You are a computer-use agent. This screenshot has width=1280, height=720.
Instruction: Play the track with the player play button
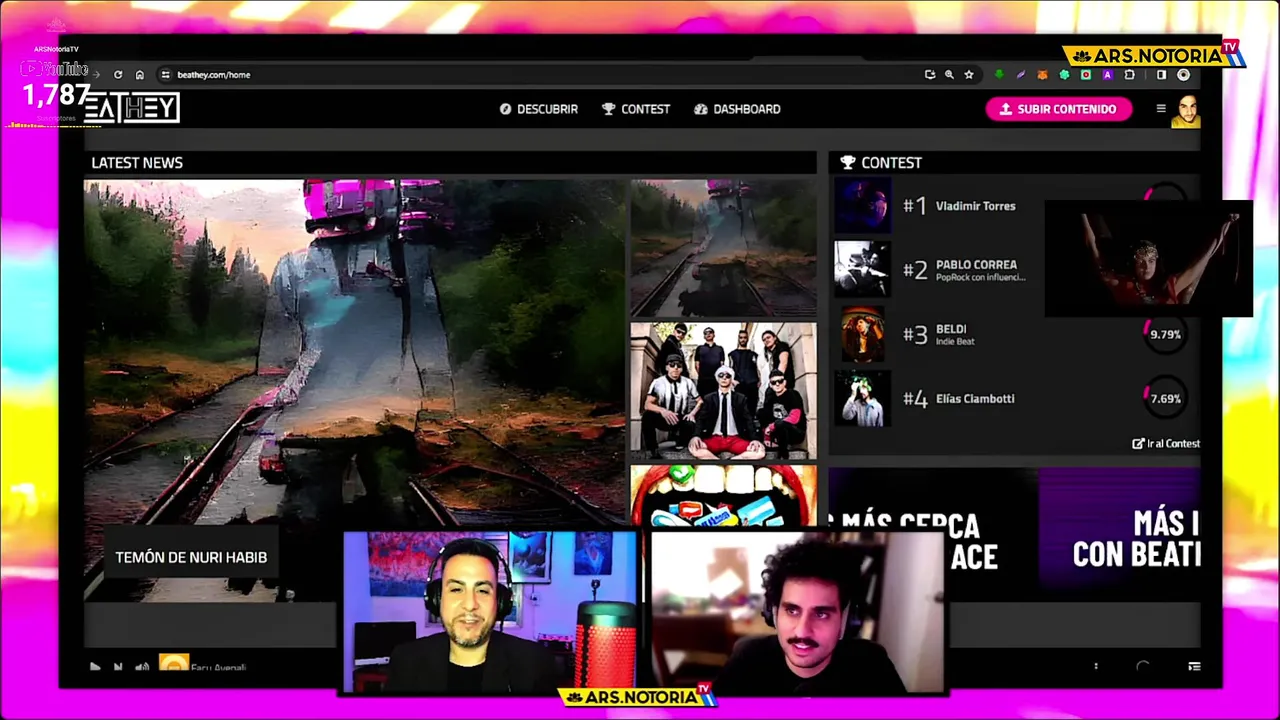(95, 667)
